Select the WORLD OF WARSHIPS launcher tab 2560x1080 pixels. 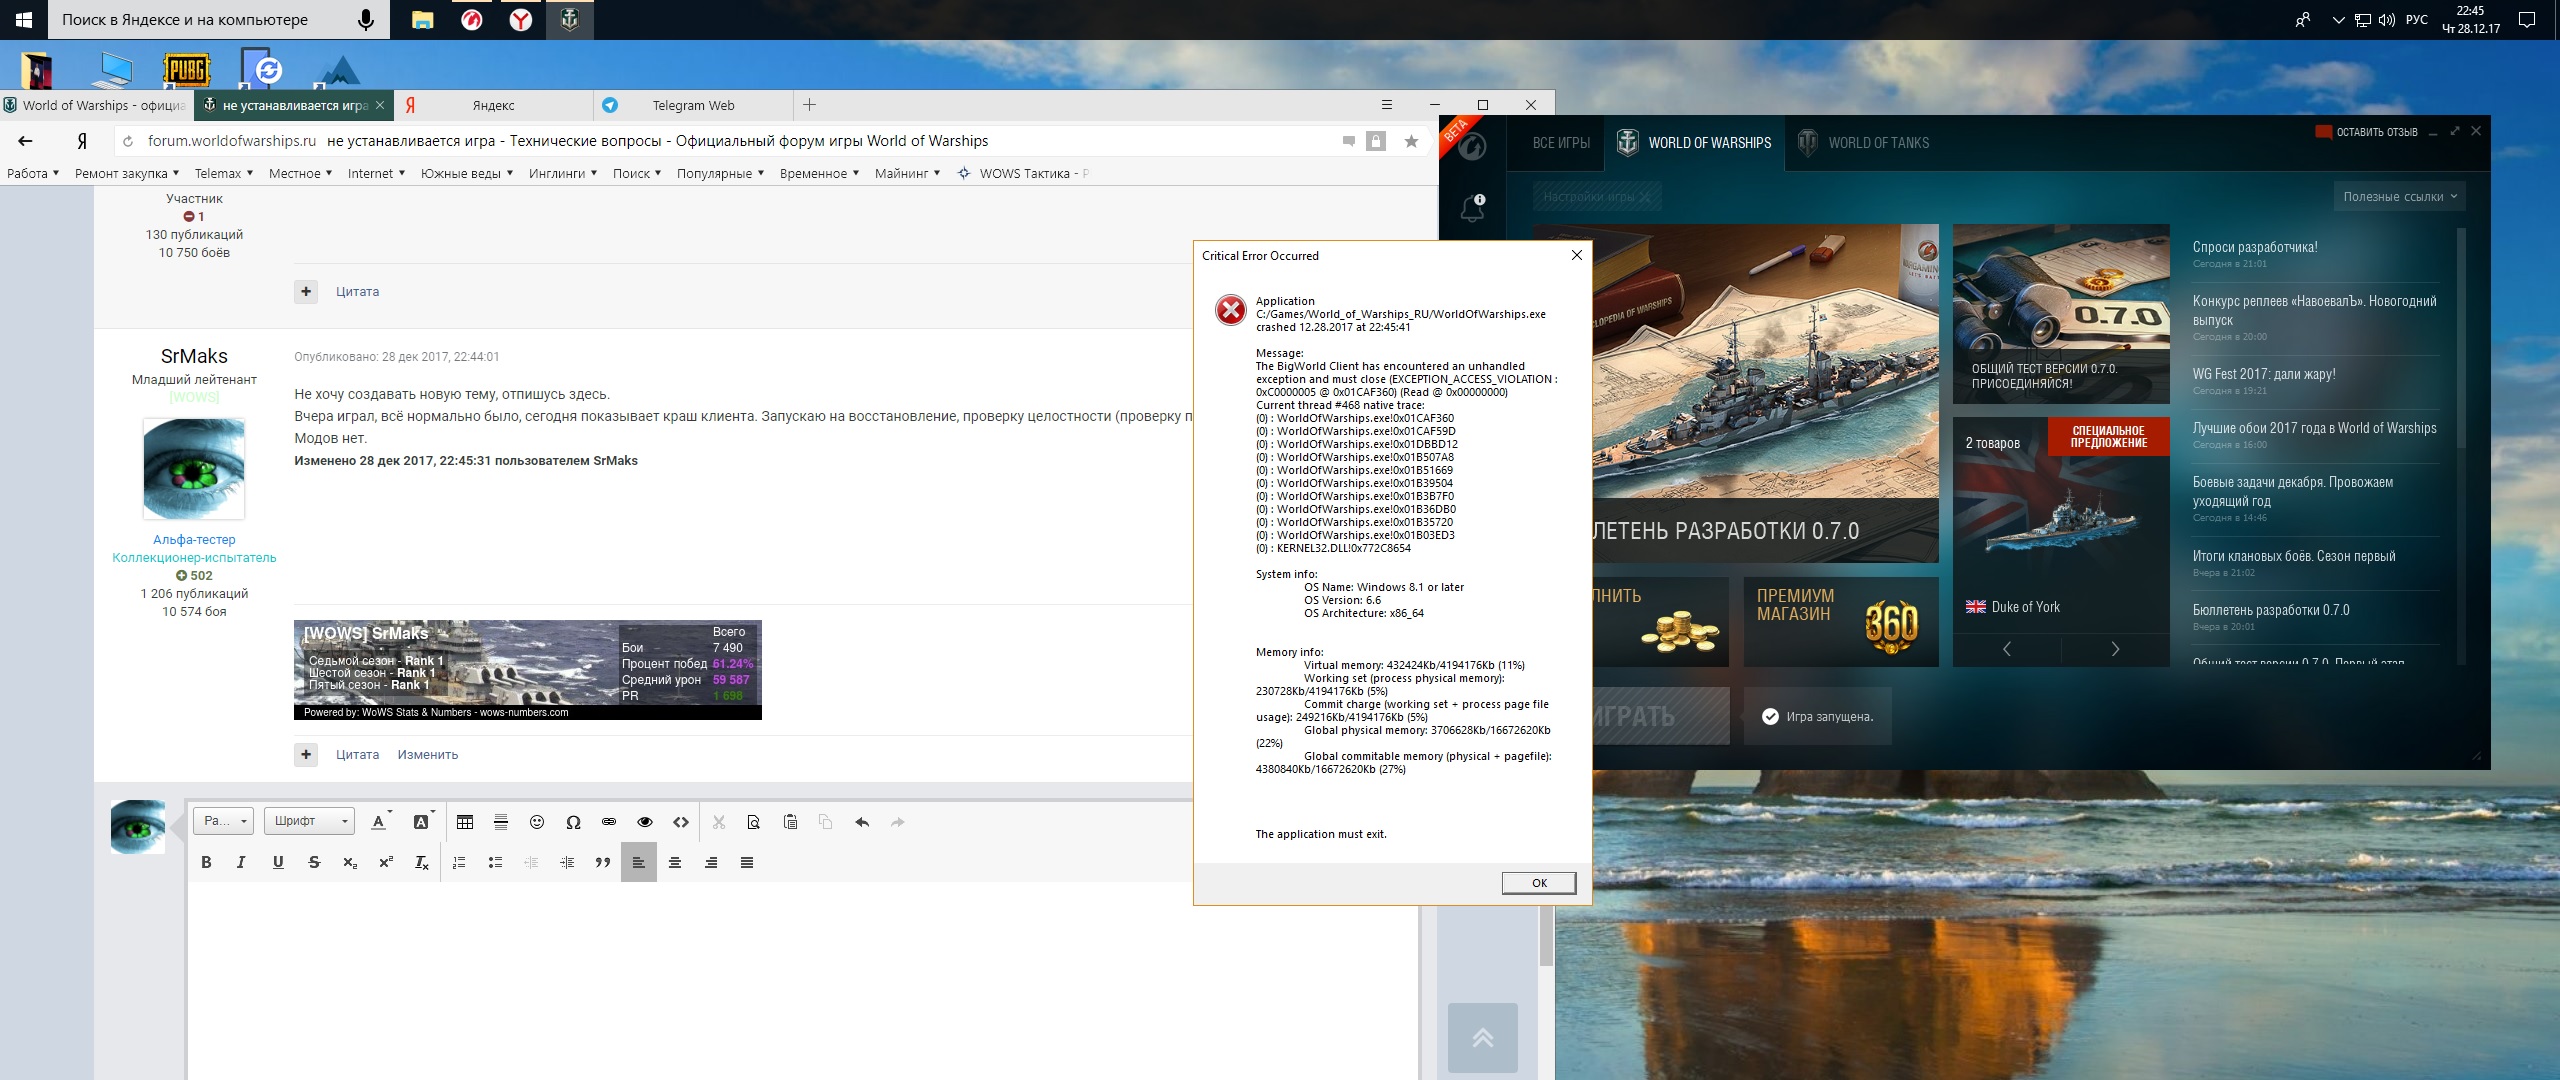tap(1694, 143)
